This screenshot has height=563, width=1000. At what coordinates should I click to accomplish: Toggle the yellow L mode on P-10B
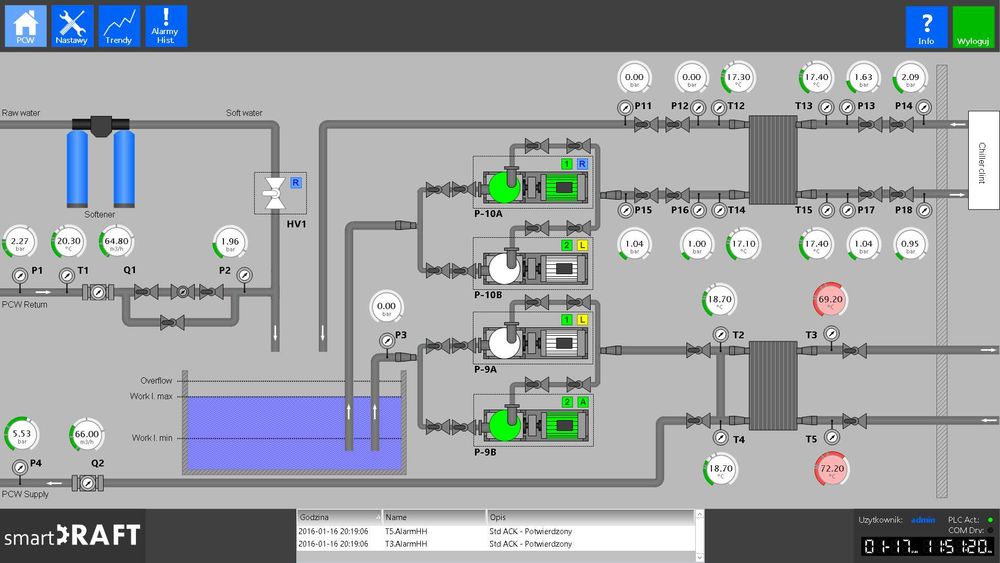pos(582,245)
